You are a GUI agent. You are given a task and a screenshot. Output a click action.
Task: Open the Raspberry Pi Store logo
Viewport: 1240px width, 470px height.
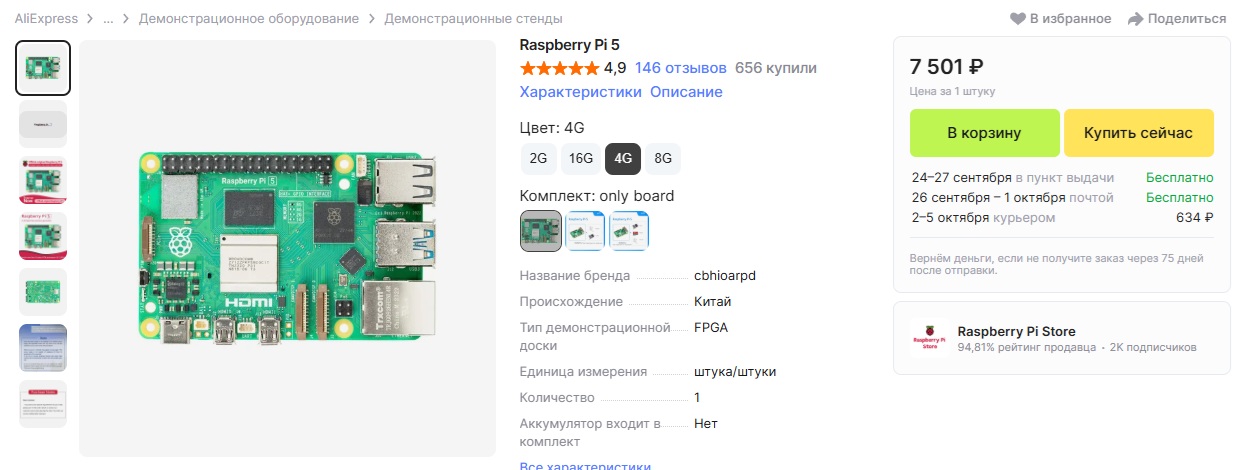929,338
